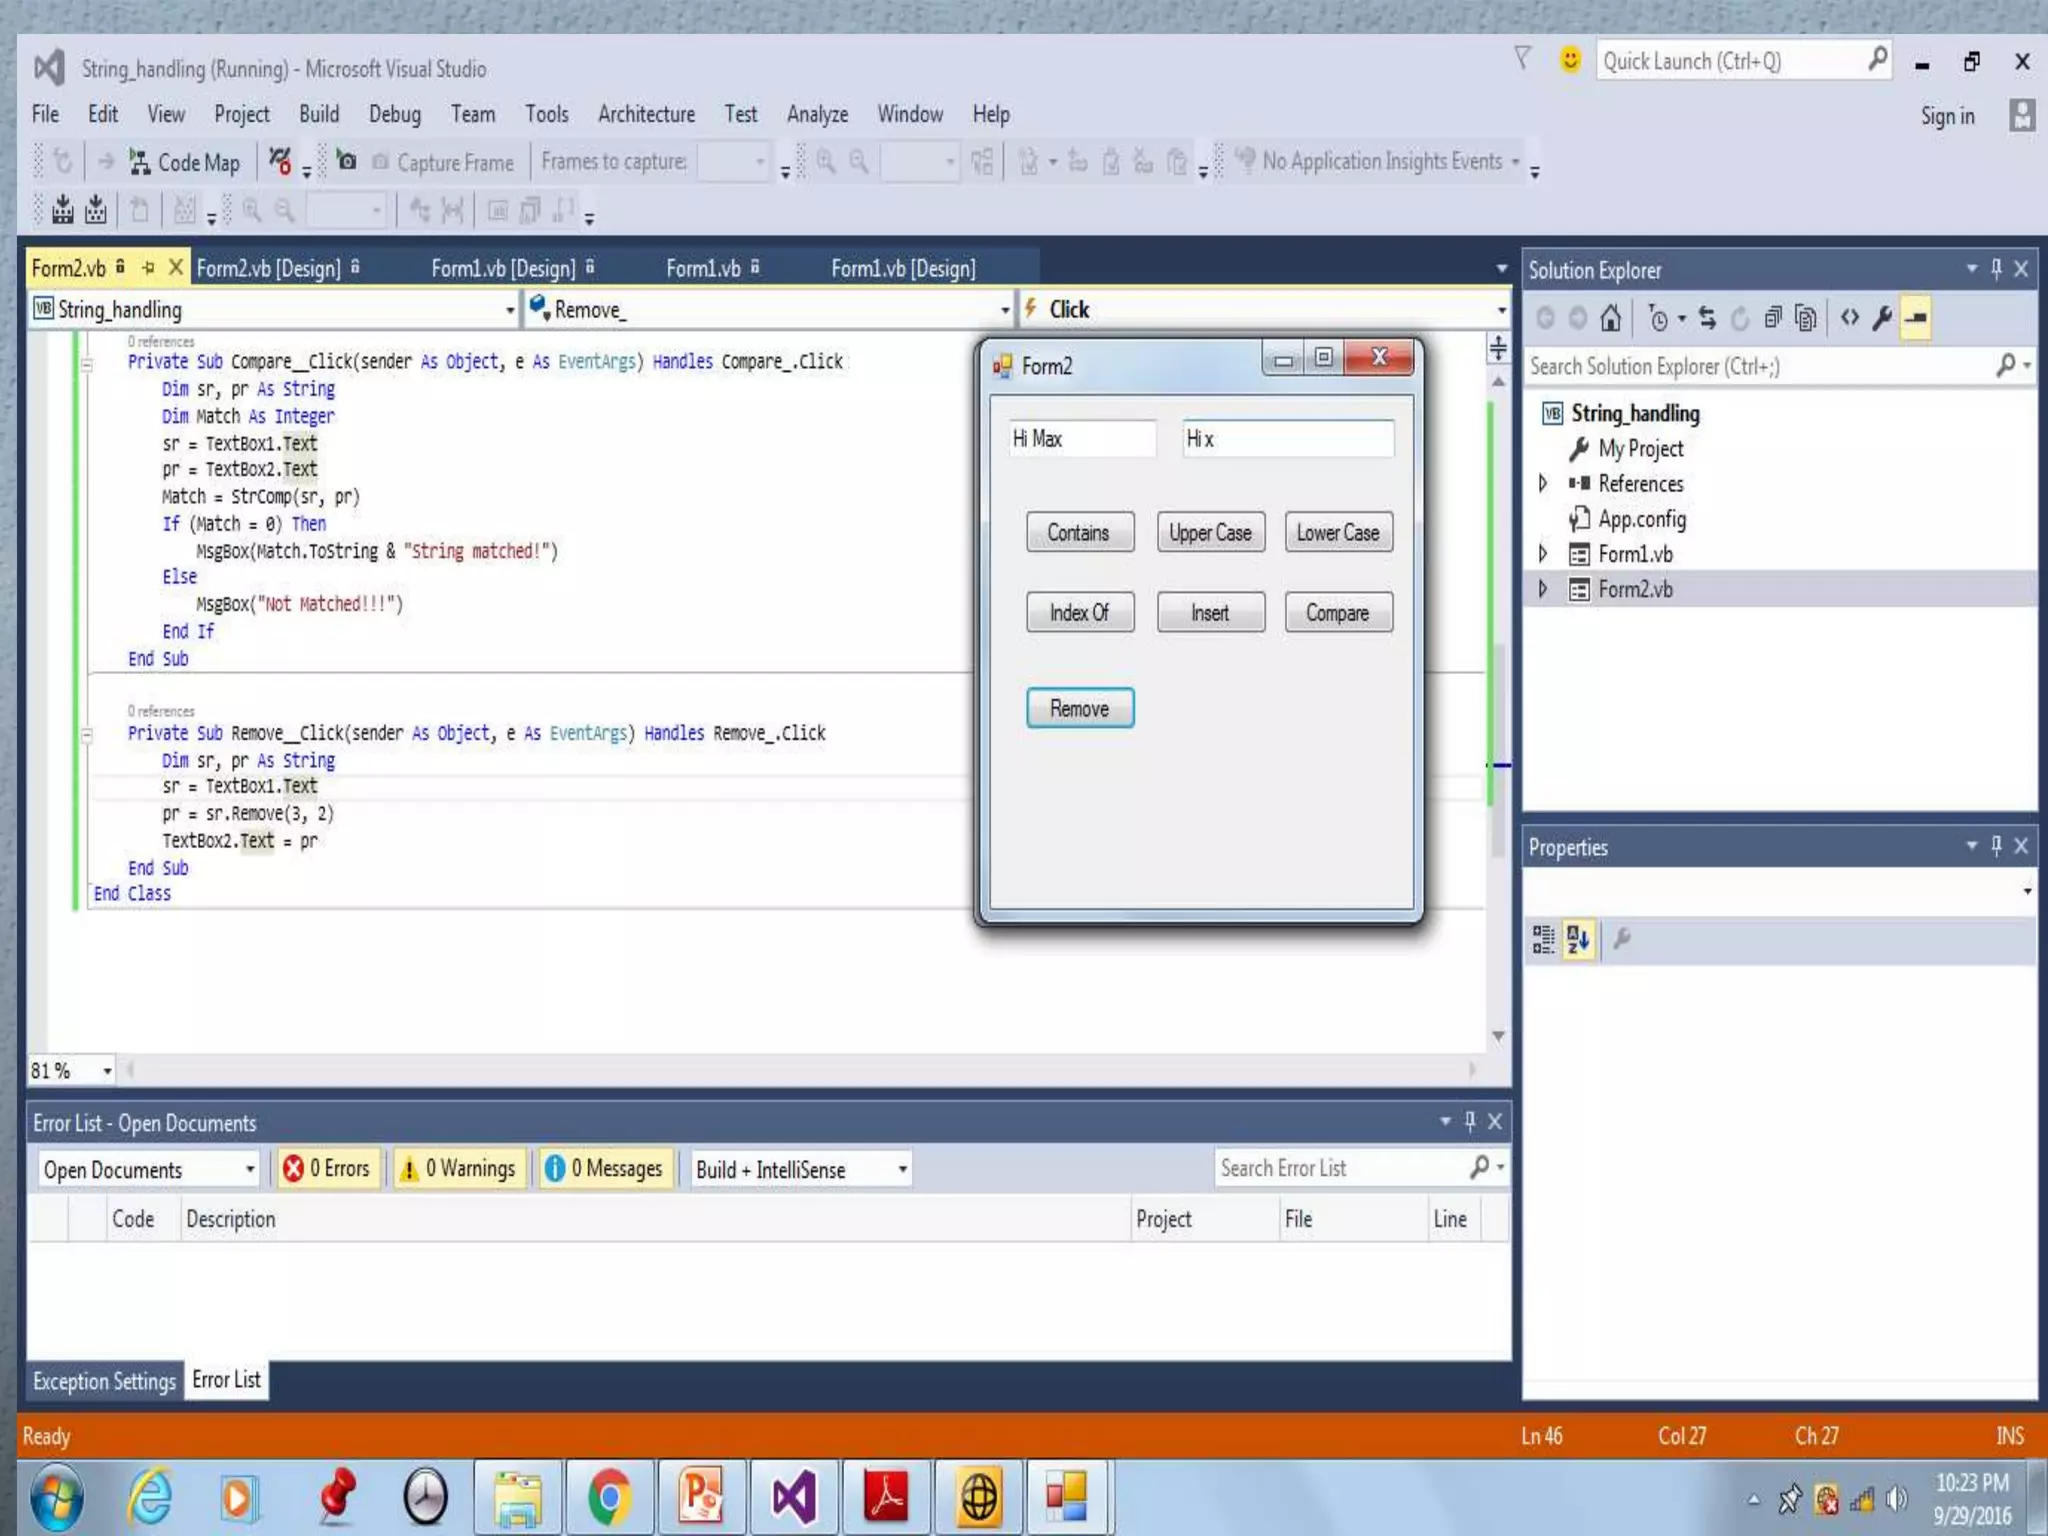The width and height of the screenshot is (2048, 1536).
Task: Click the View Code icon in Solution Explorer
Action: pyautogui.click(x=1849, y=319)
